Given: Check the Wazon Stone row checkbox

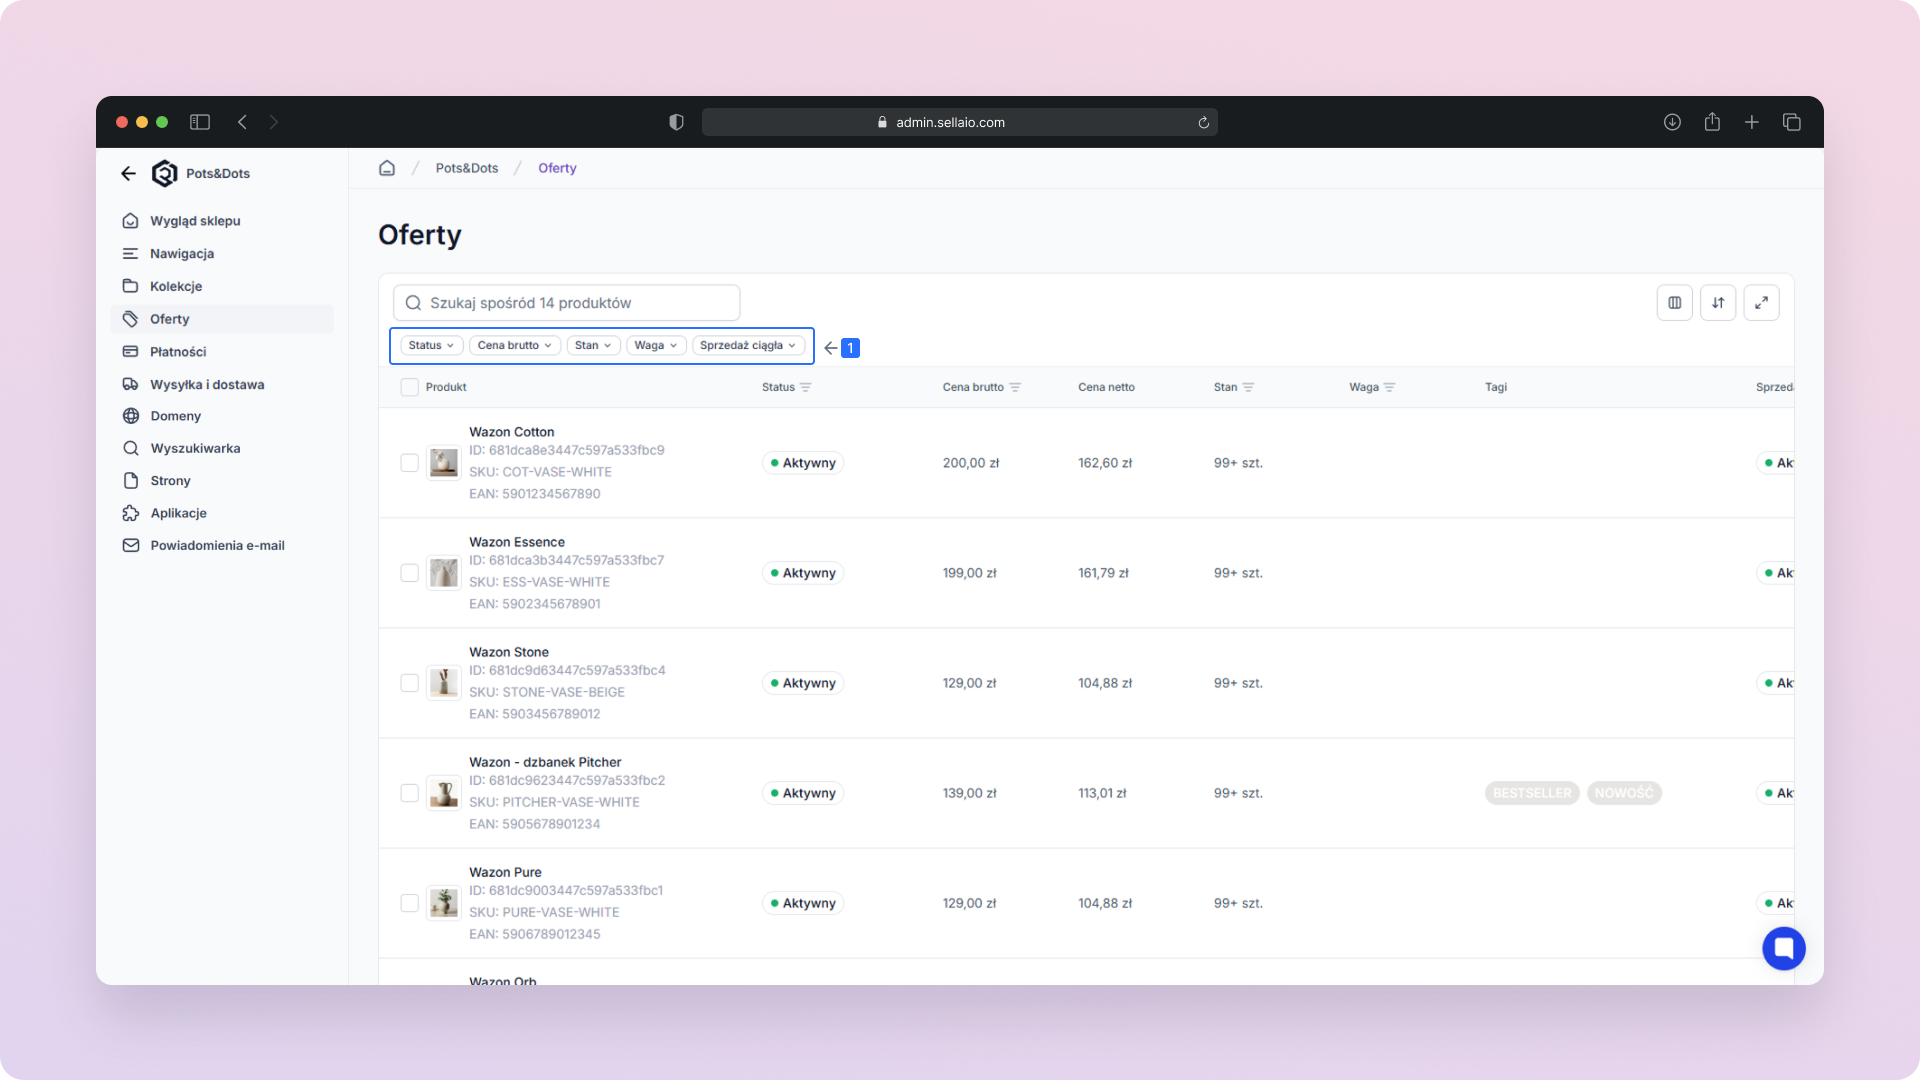Looking at the screenshot, I should pos(409,683).
